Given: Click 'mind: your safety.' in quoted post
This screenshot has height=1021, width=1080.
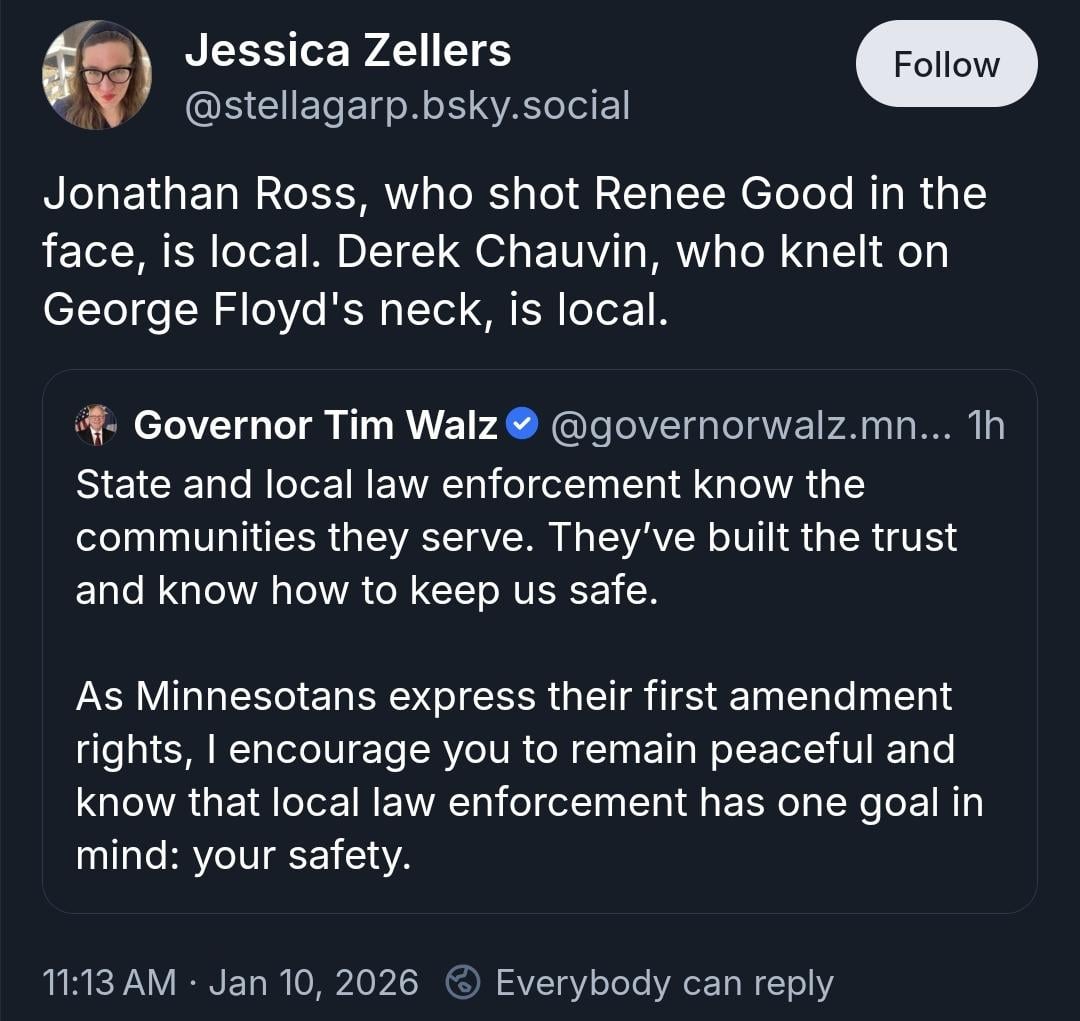Looking at the screenshot, I should pyautogui.click(x=243, y=856).
